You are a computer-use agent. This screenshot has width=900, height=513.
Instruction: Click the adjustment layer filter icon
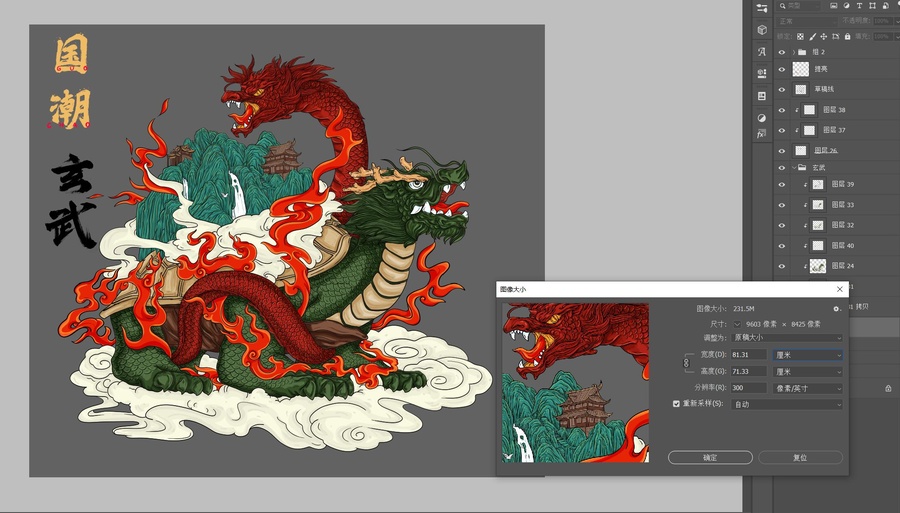(846, 6)
